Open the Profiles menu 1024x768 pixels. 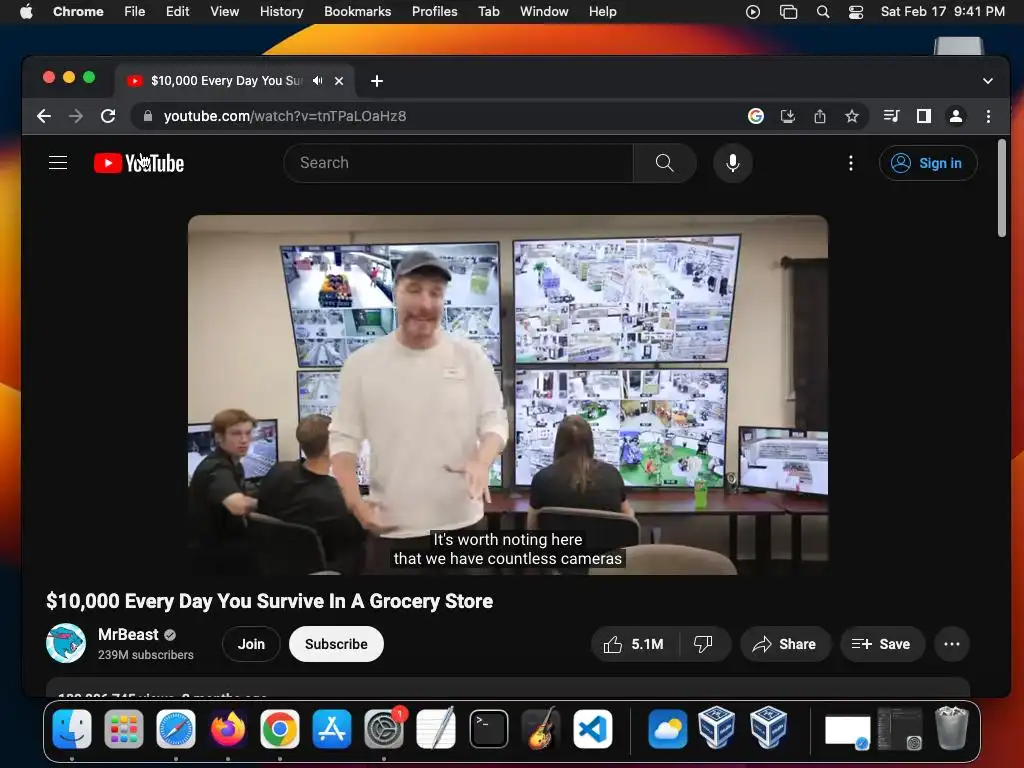(x=434, y=11)
